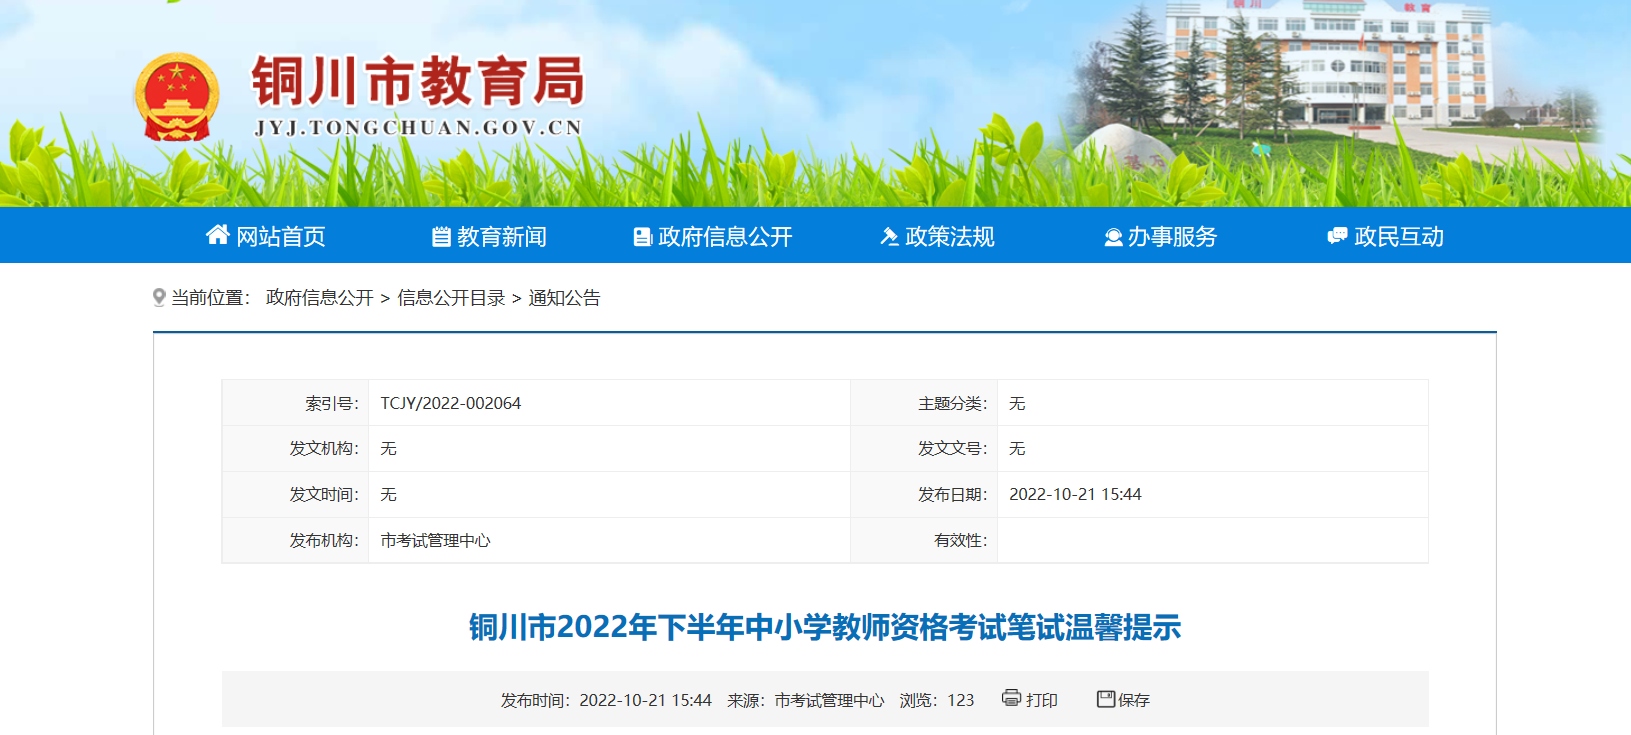Follow the 信息公开目录 breadcrumb link
The width and height of the screenshot is (1631, 735).
click(451, 298)
